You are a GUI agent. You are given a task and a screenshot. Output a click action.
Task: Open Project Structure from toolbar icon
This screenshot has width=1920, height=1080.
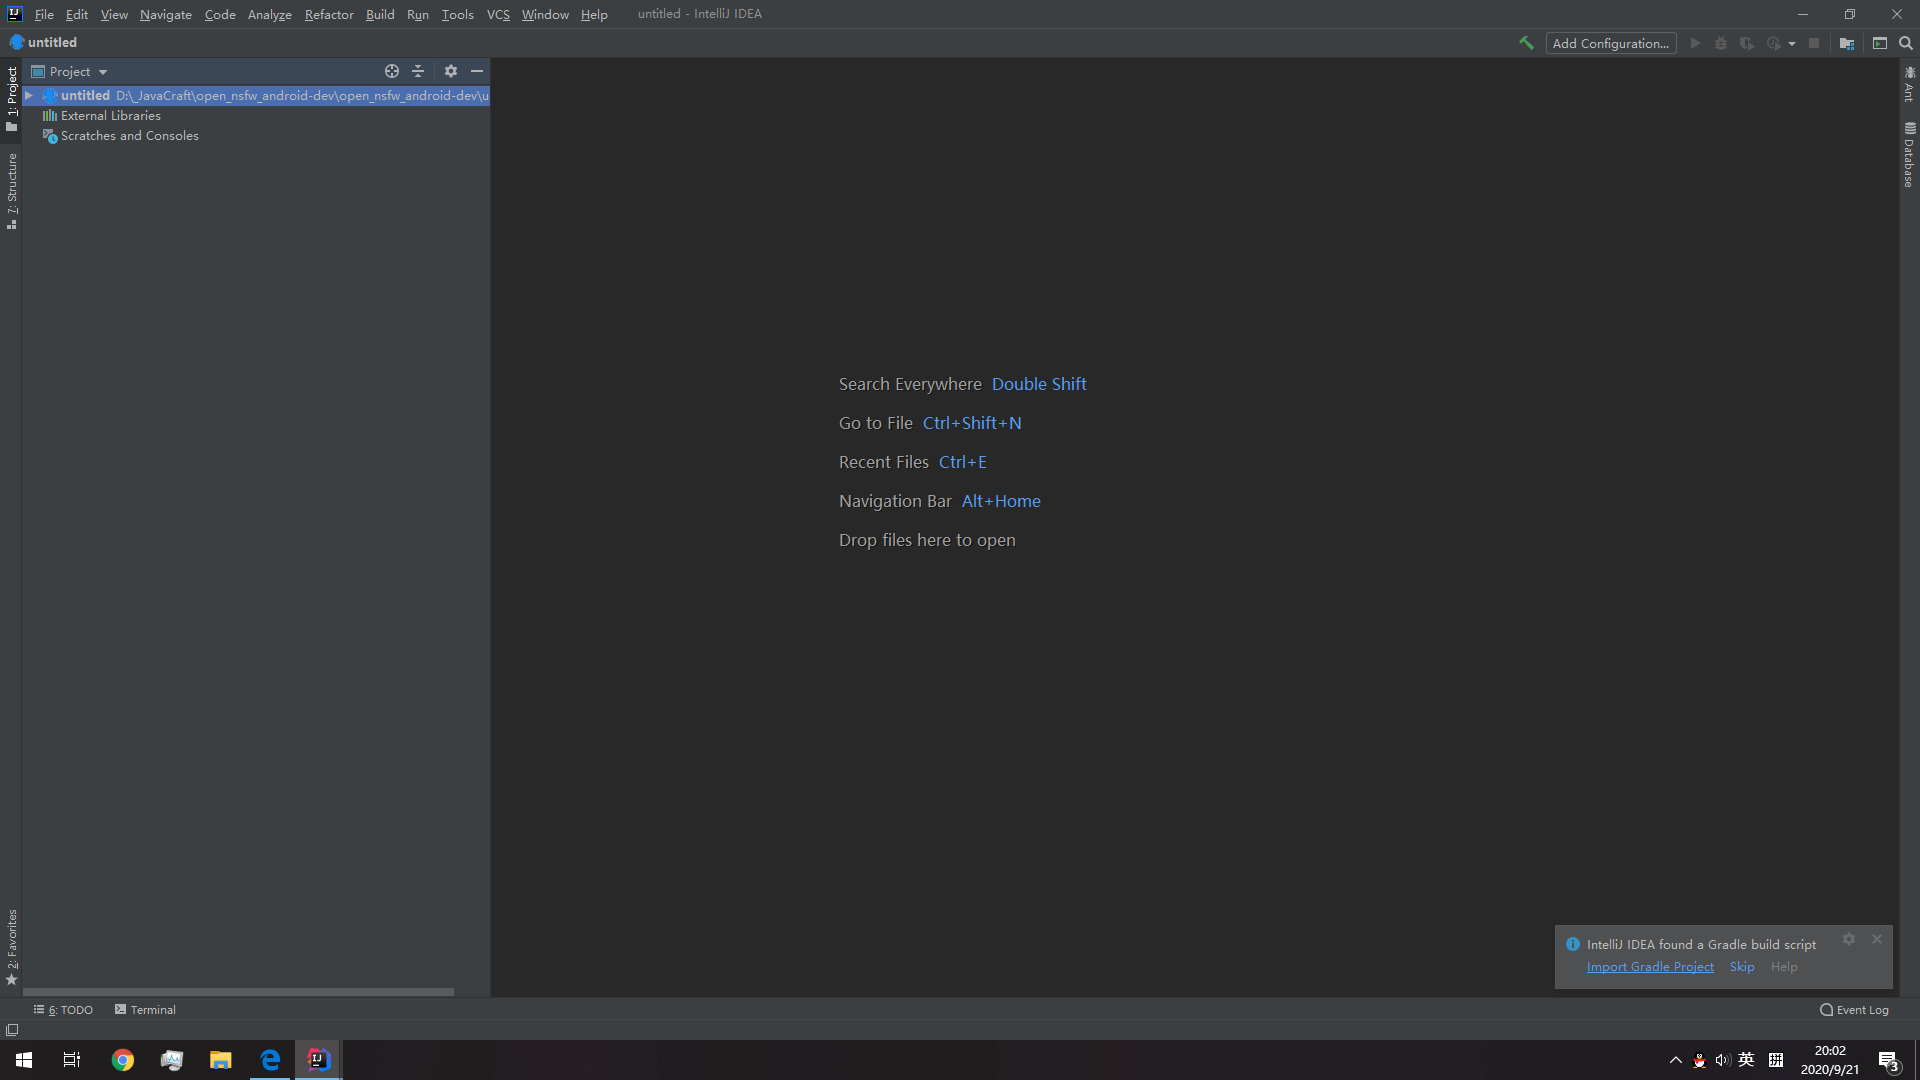tap(1847, 43)
